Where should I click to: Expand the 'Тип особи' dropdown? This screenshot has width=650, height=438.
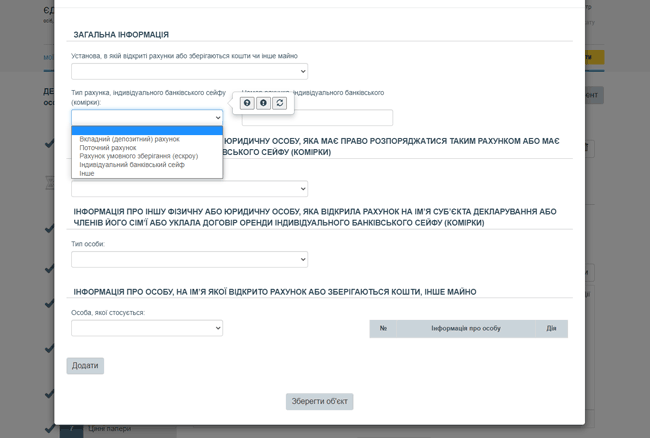(x=189, y=260)
